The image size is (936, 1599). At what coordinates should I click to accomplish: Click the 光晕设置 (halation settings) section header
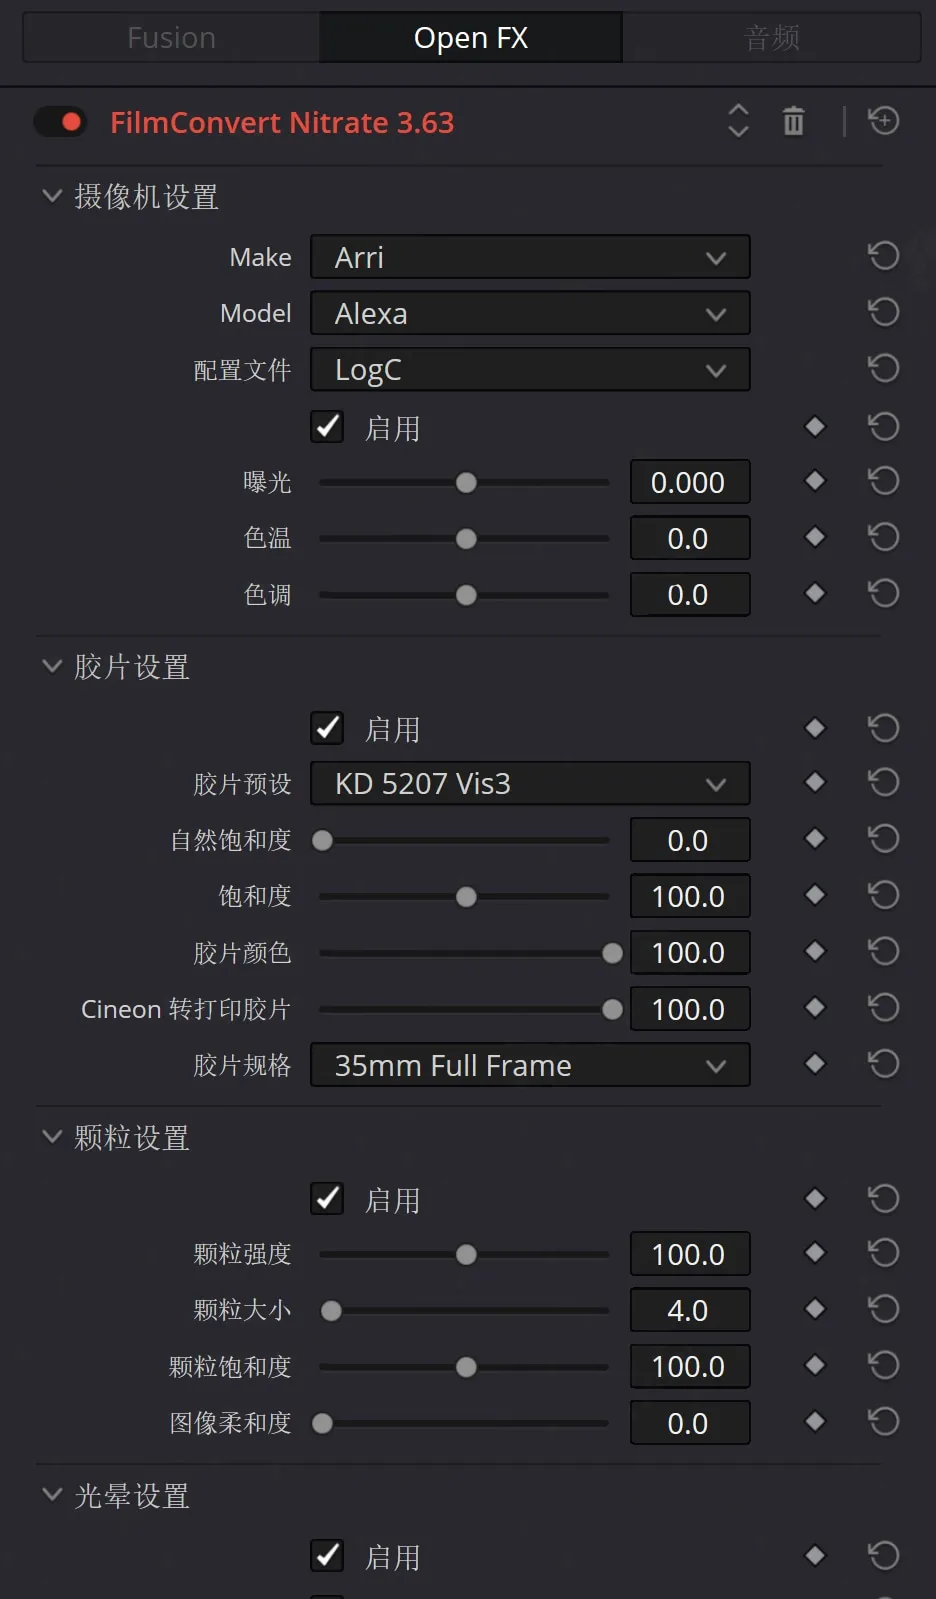click(131, 1496)
